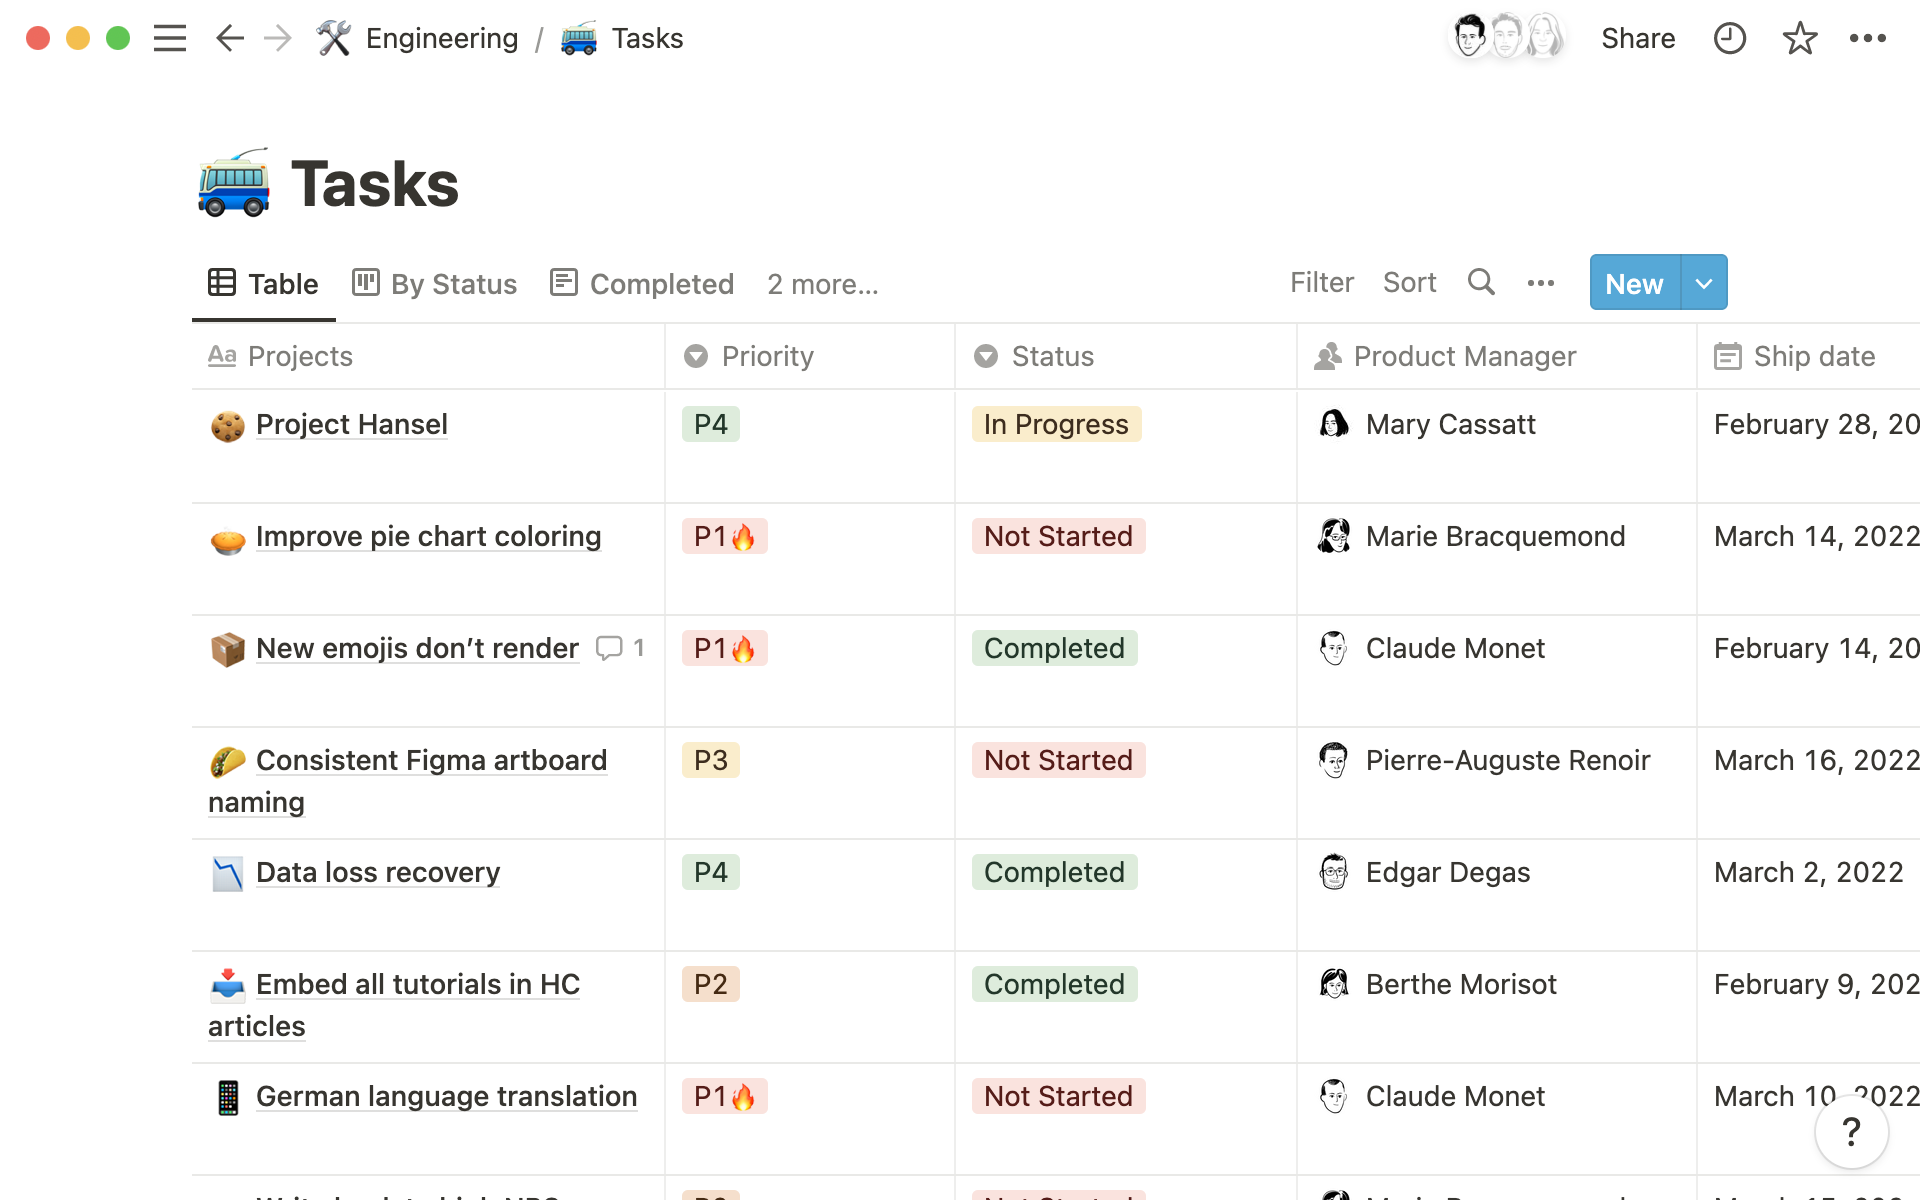
Task: Click the Sort icon
Action: [x=1409, y=282]
